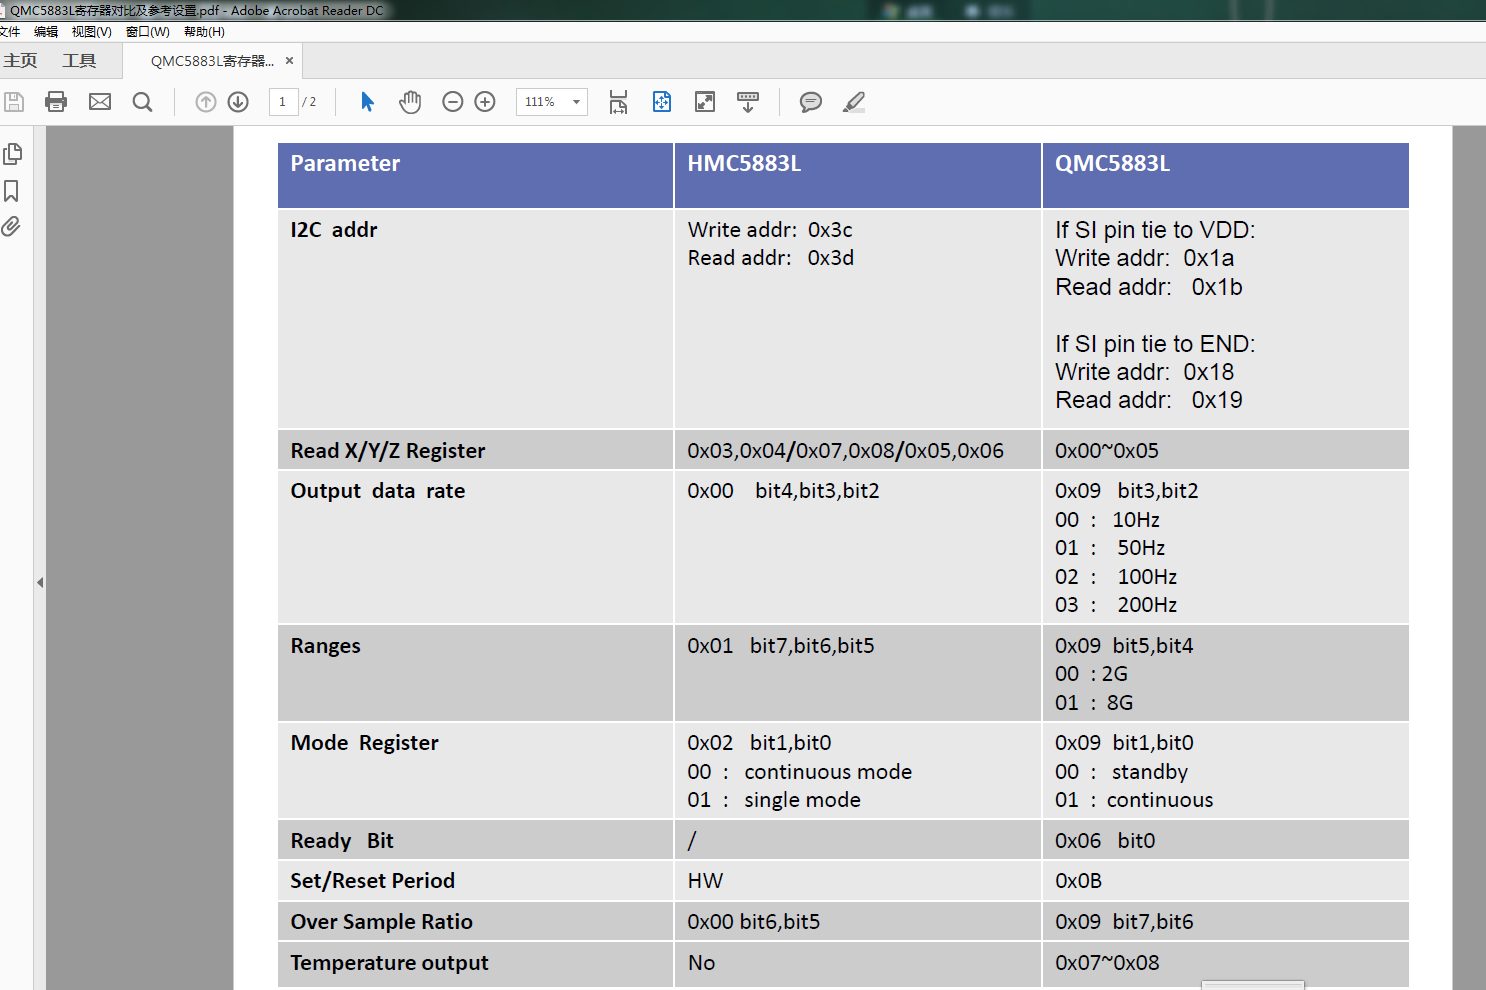Zoom out with minus button

click(x=453, y=102)
